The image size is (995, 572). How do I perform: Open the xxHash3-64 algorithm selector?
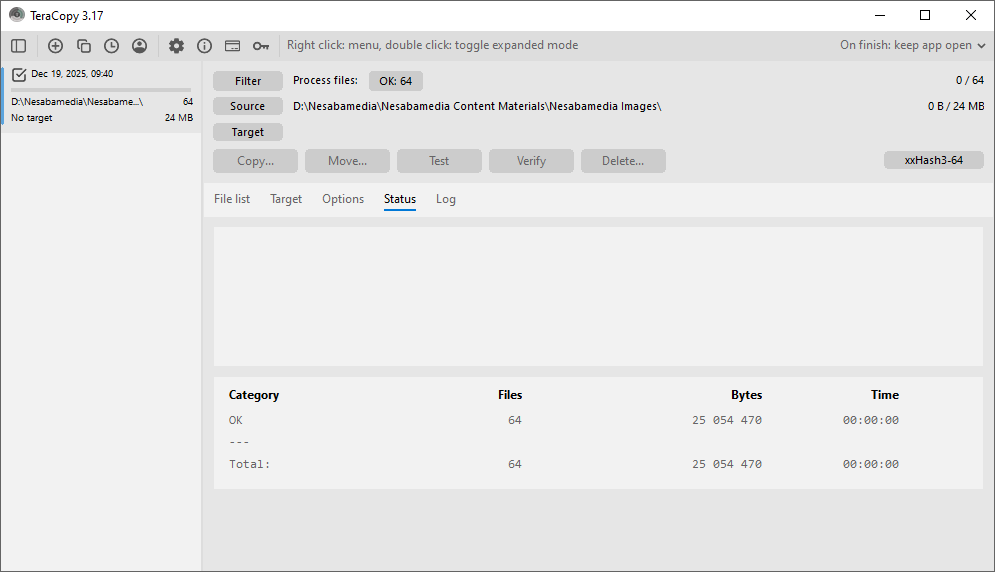tap(933, 160)
